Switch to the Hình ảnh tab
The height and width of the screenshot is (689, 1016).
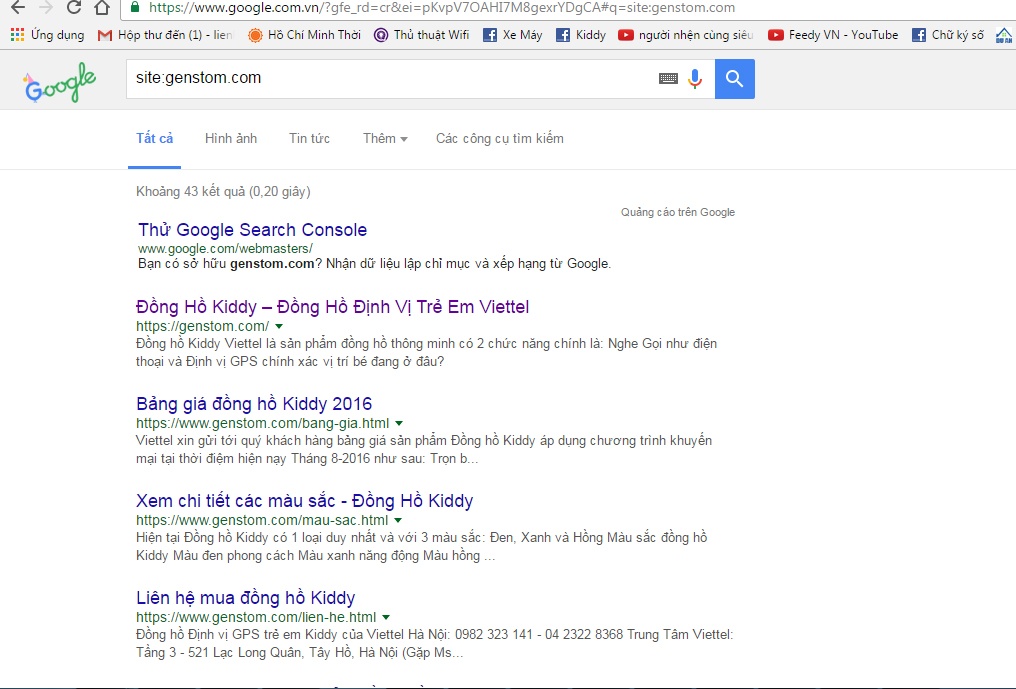pos(231,138)
